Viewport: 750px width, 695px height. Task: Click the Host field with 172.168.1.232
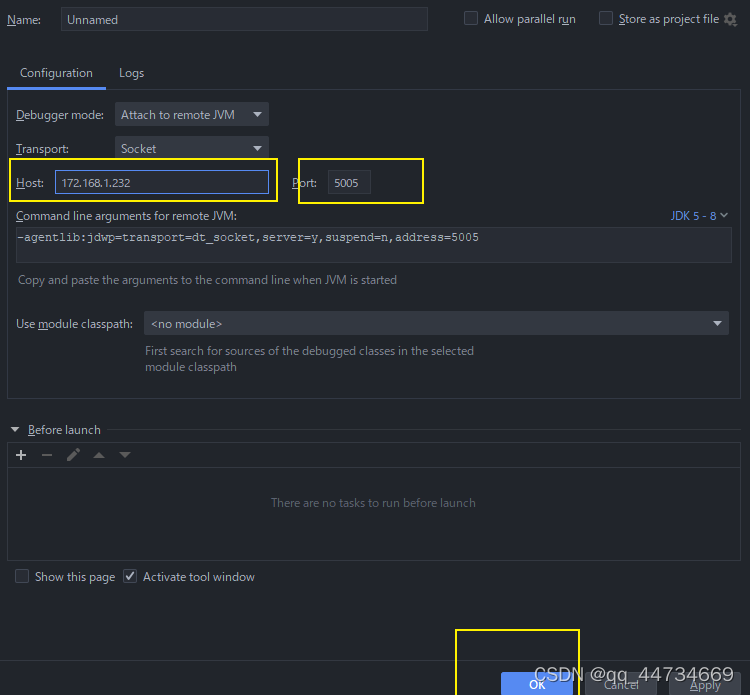[162, 182]
